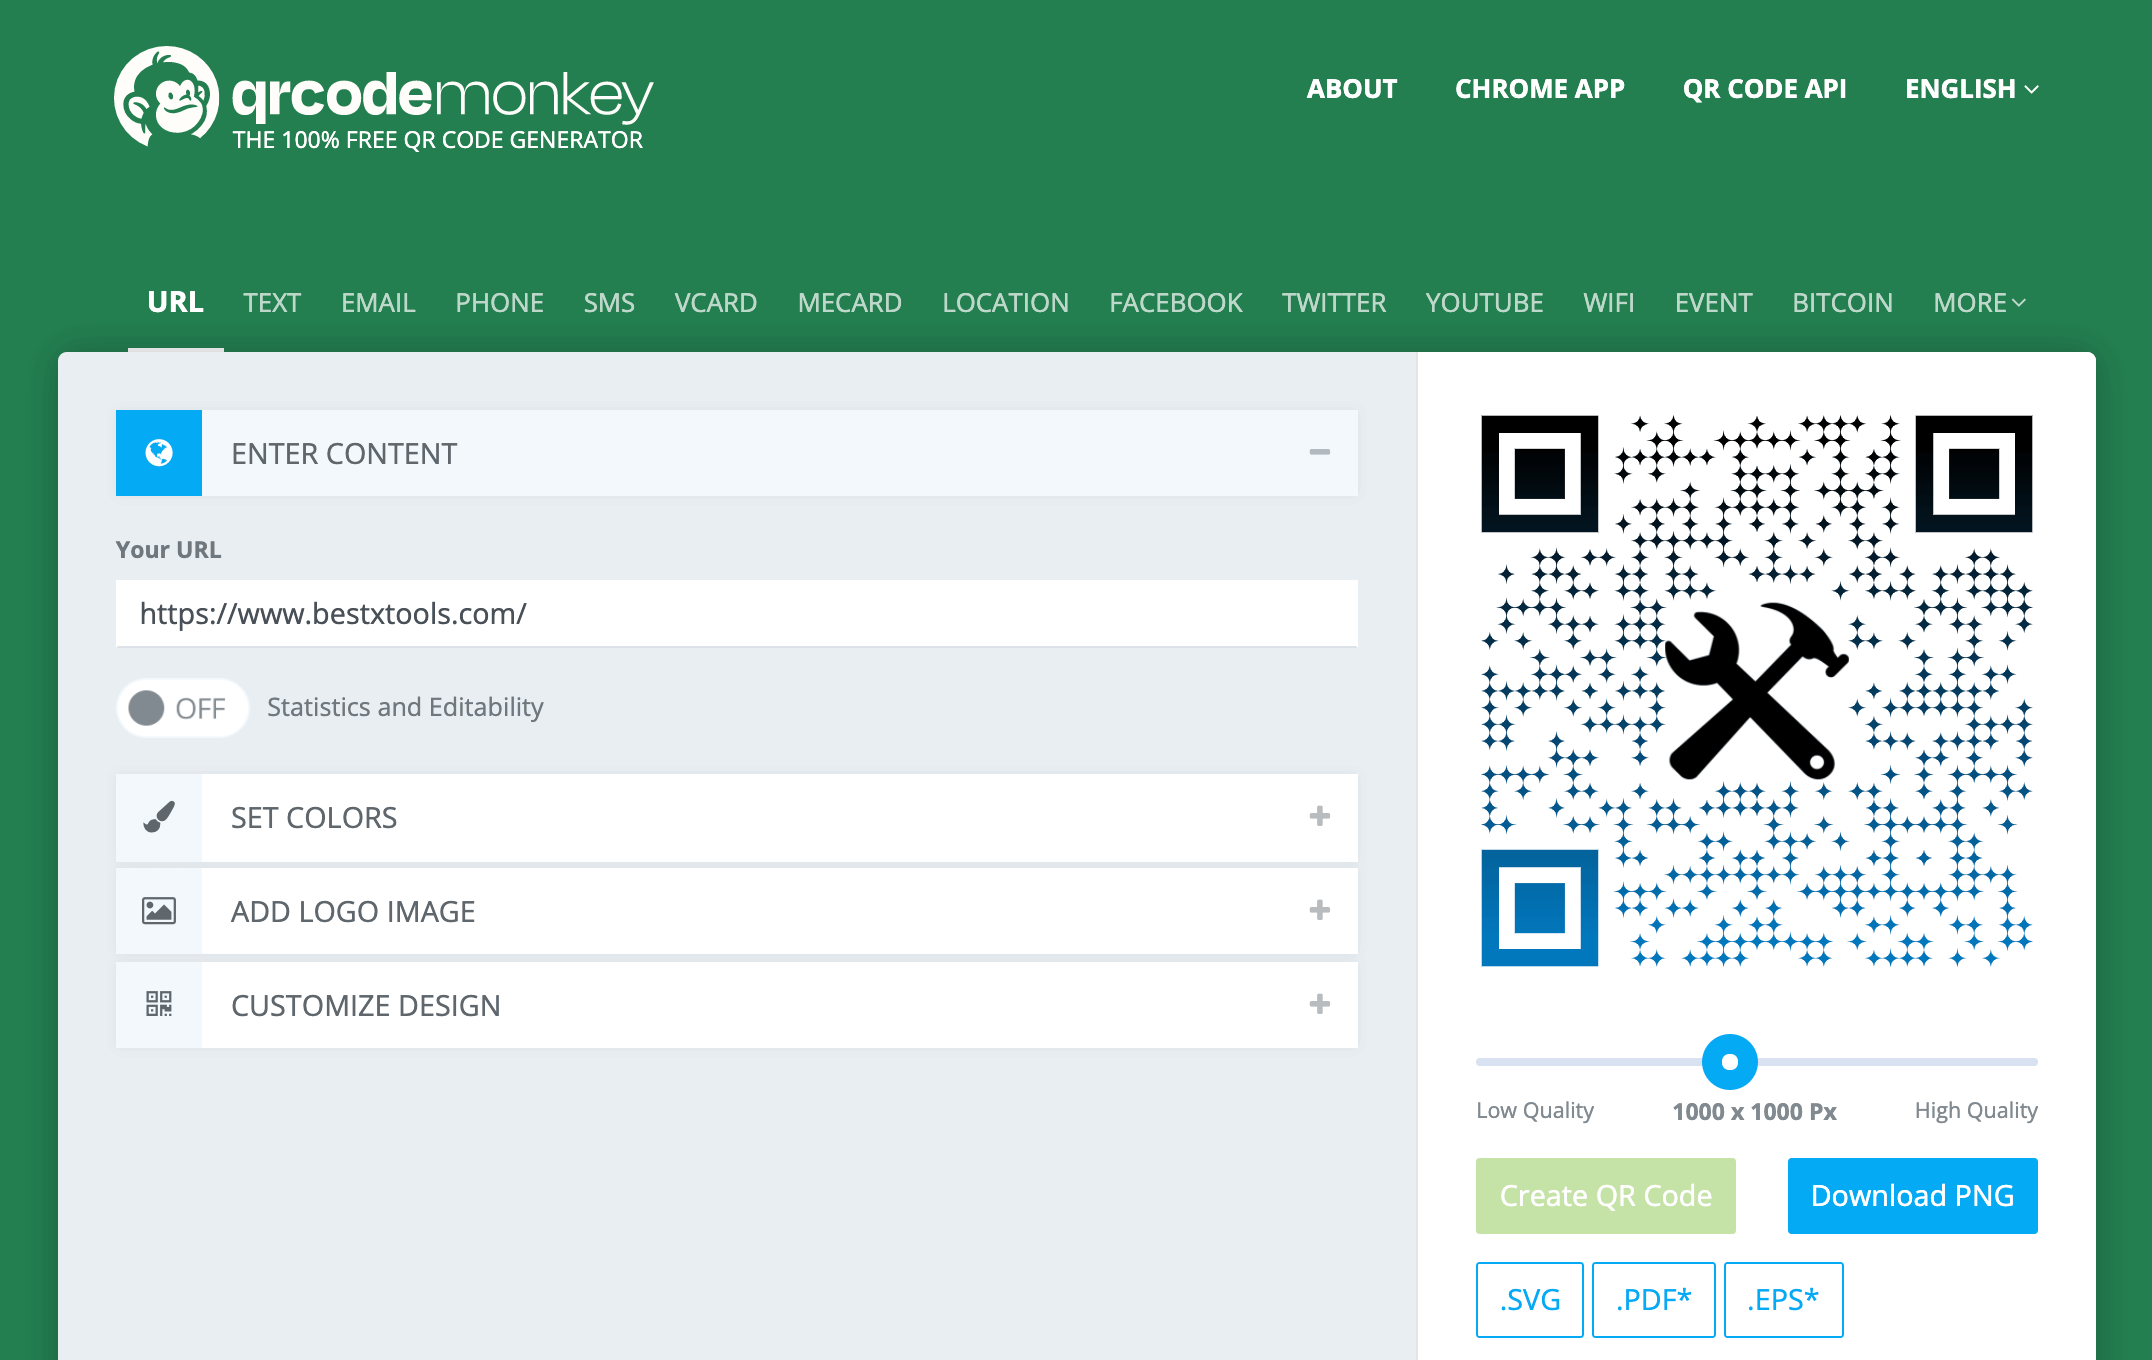Click the quality slider handle
This screenshot has width=2152, height=1360.
(1729, 1062)
